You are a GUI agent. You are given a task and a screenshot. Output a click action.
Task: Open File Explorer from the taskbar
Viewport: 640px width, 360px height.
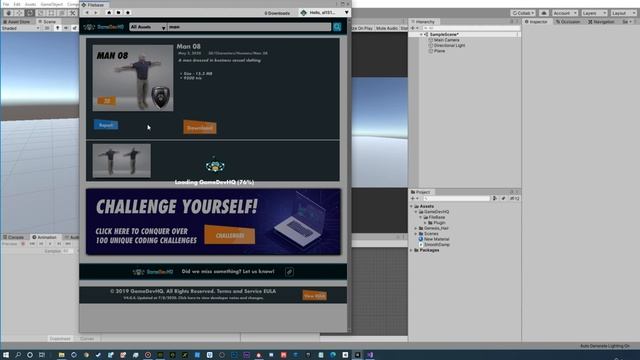61,355
